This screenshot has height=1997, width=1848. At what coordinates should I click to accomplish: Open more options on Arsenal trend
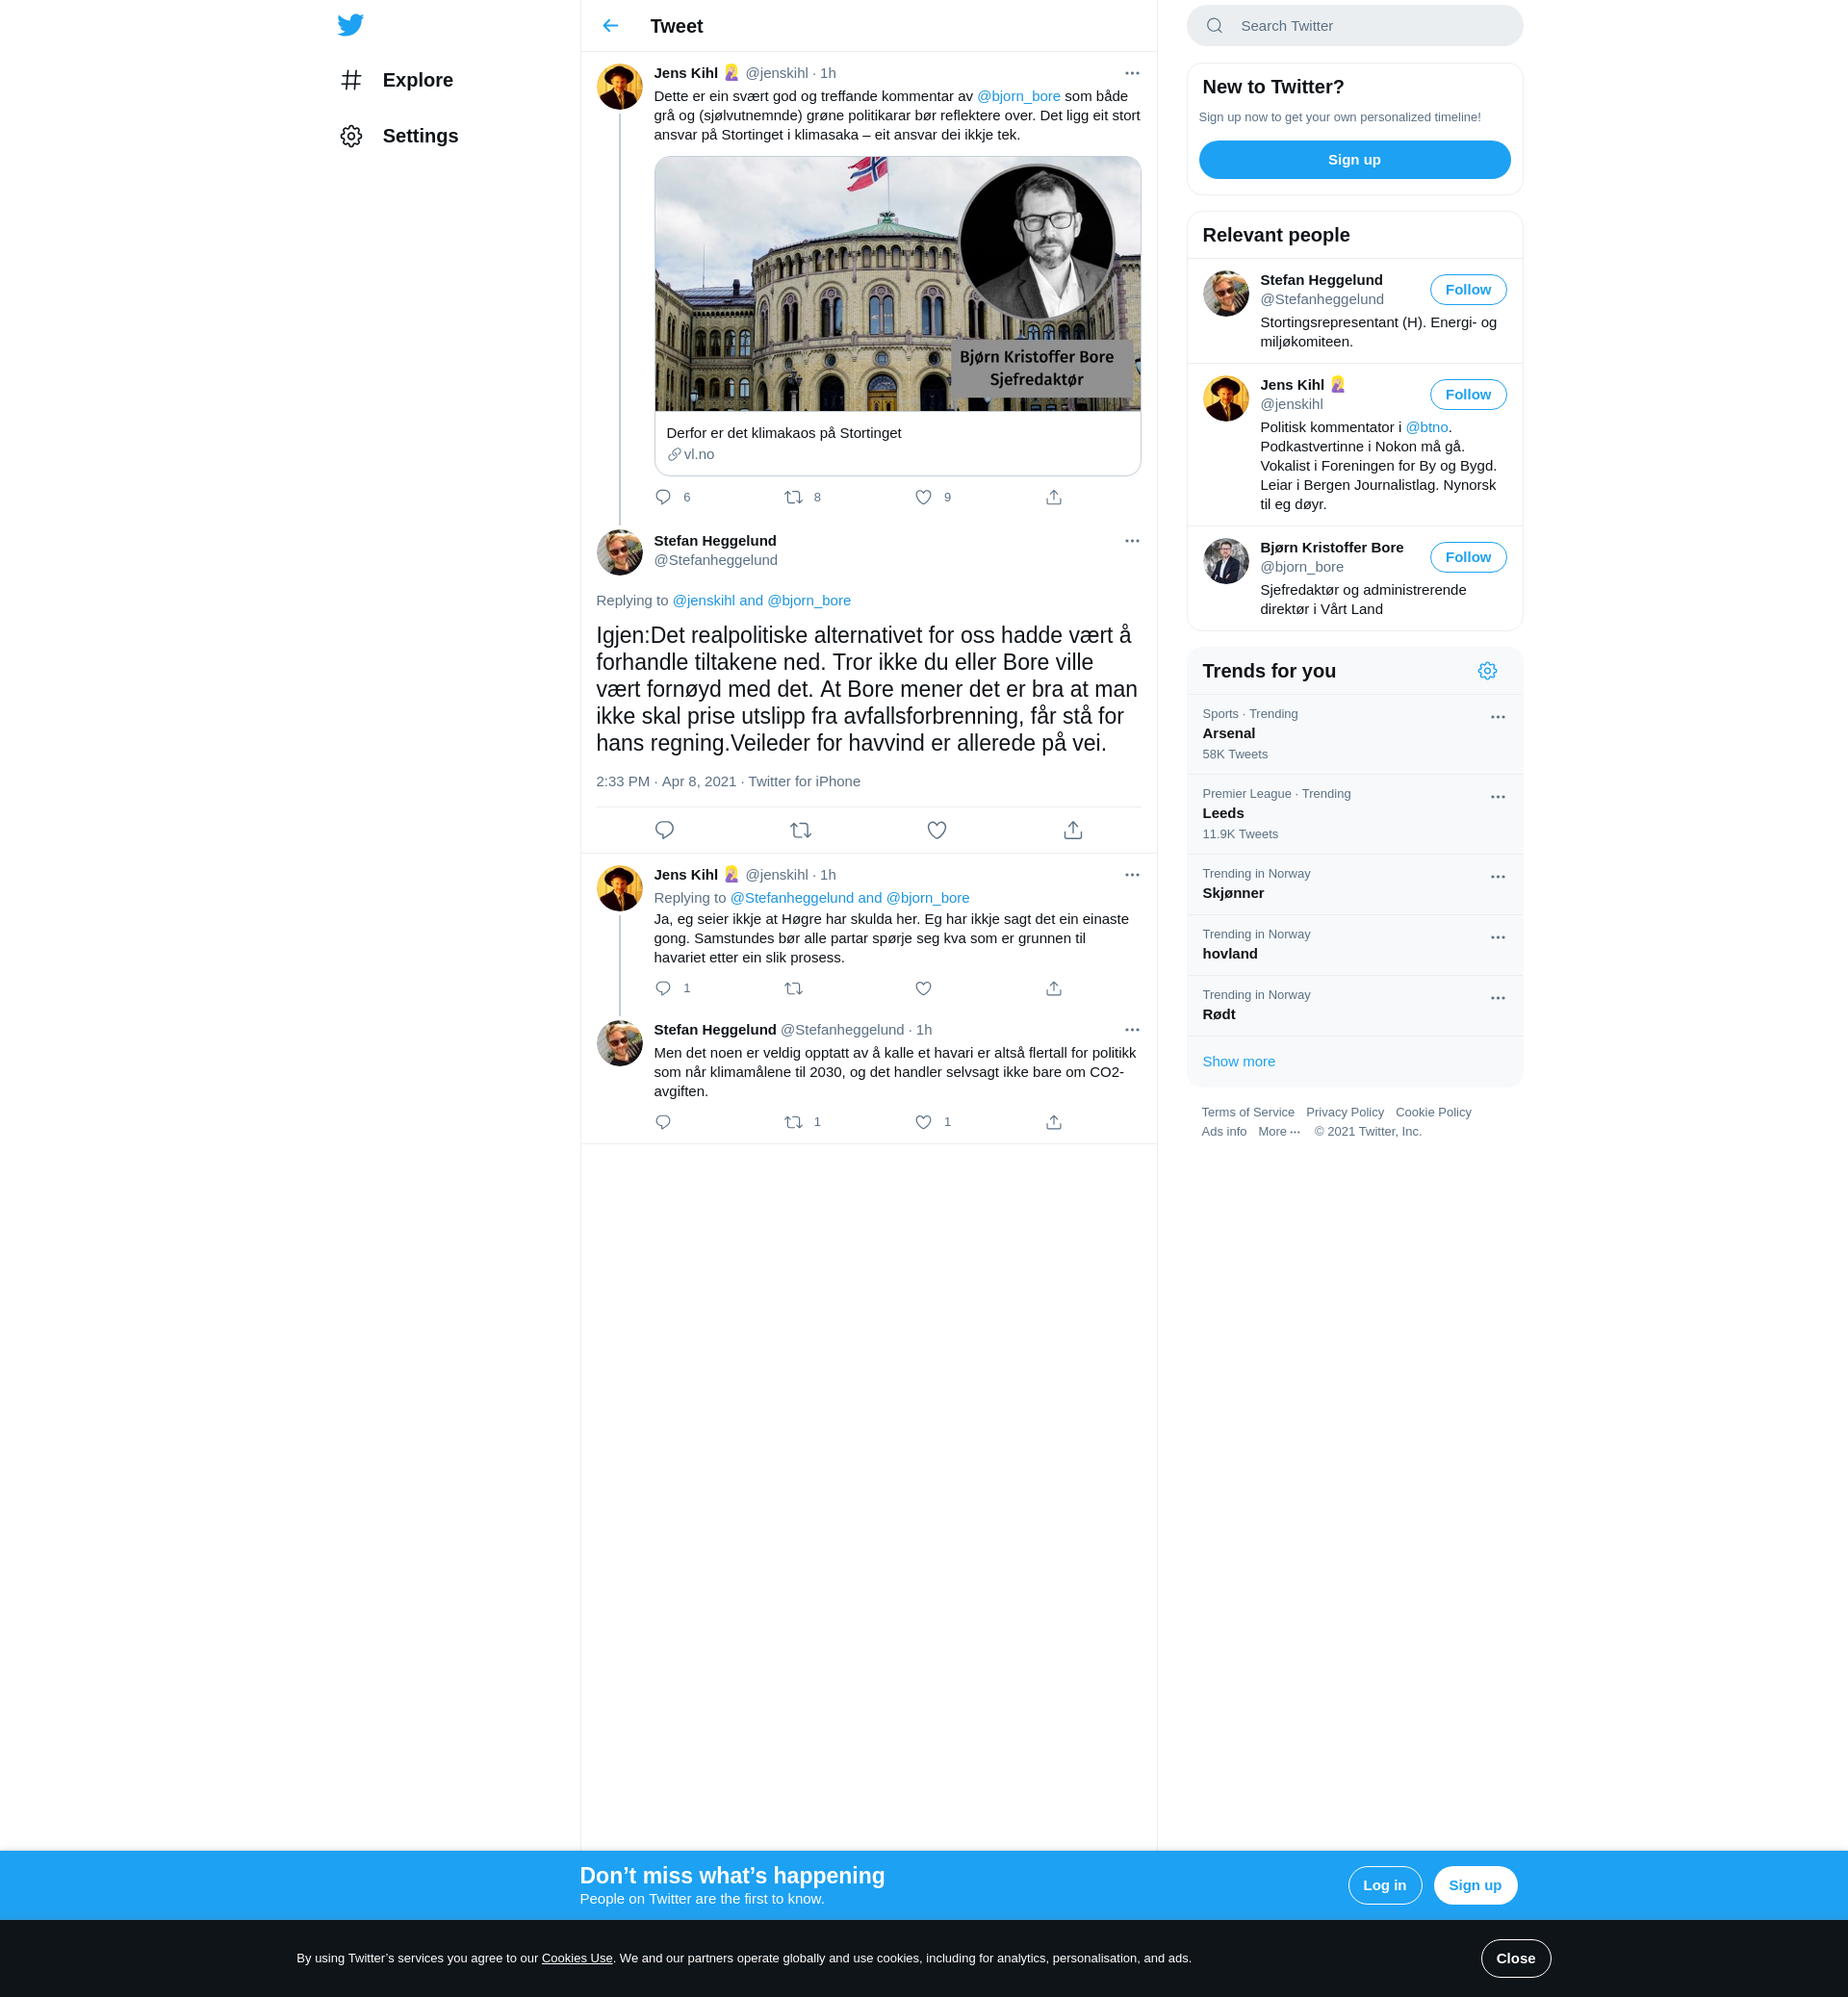1497,717
